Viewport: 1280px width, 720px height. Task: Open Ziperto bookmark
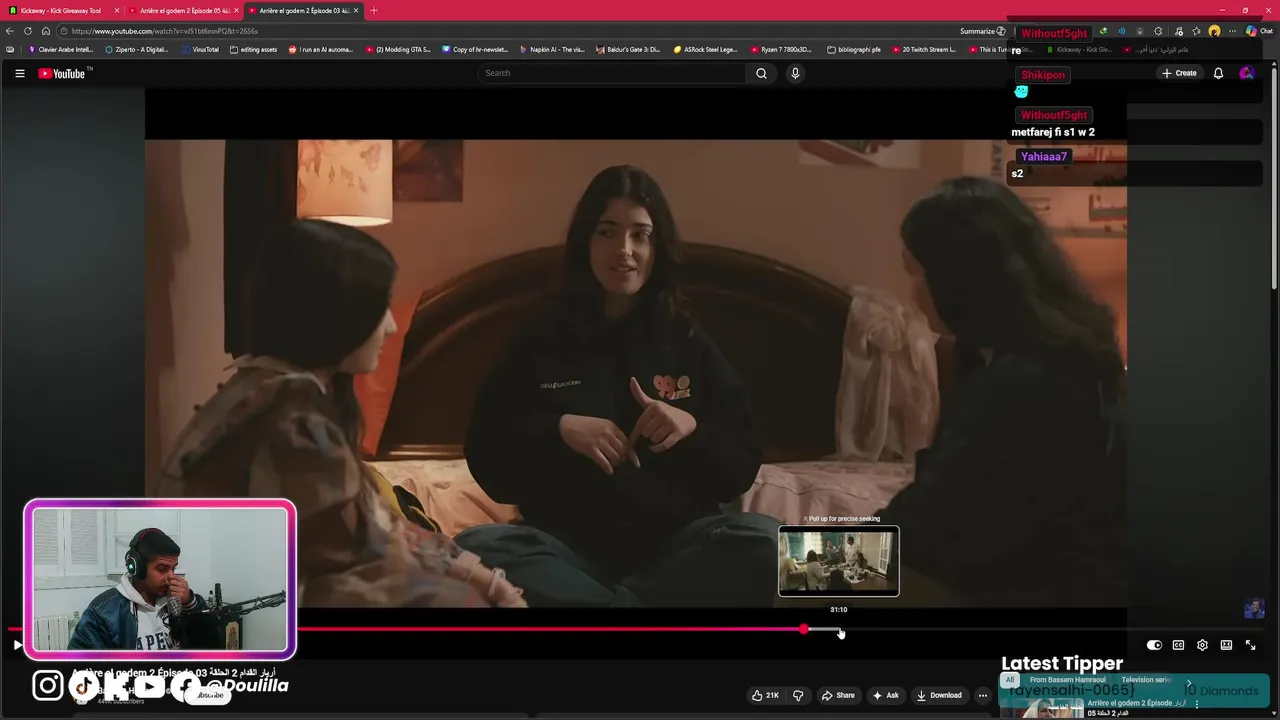(137, 49)
